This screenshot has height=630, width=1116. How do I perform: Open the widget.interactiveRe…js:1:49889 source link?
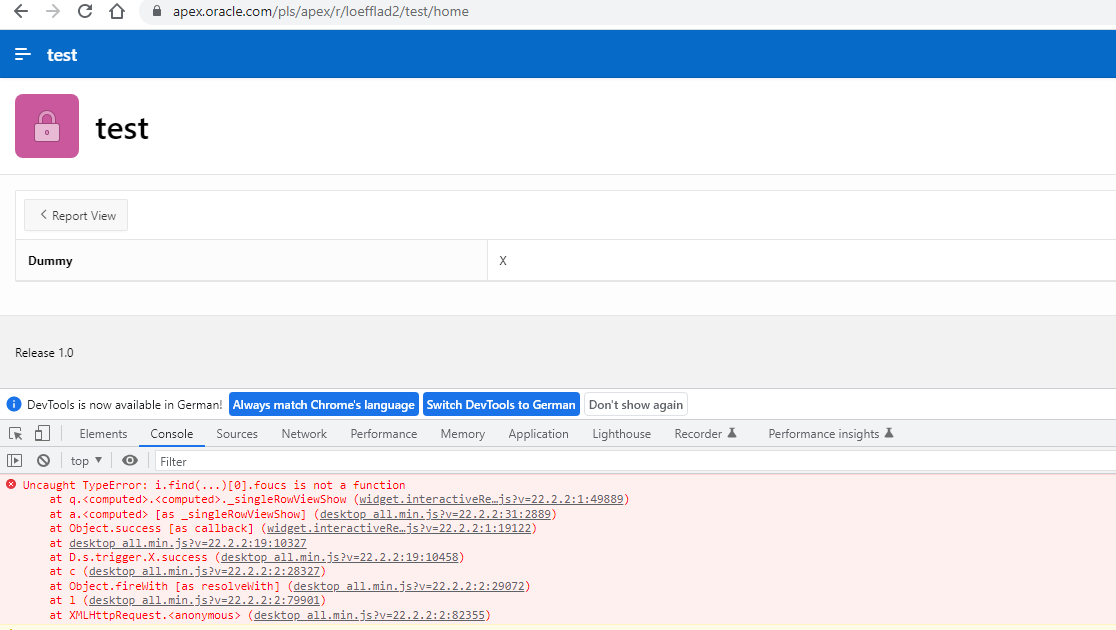point(493,499)
